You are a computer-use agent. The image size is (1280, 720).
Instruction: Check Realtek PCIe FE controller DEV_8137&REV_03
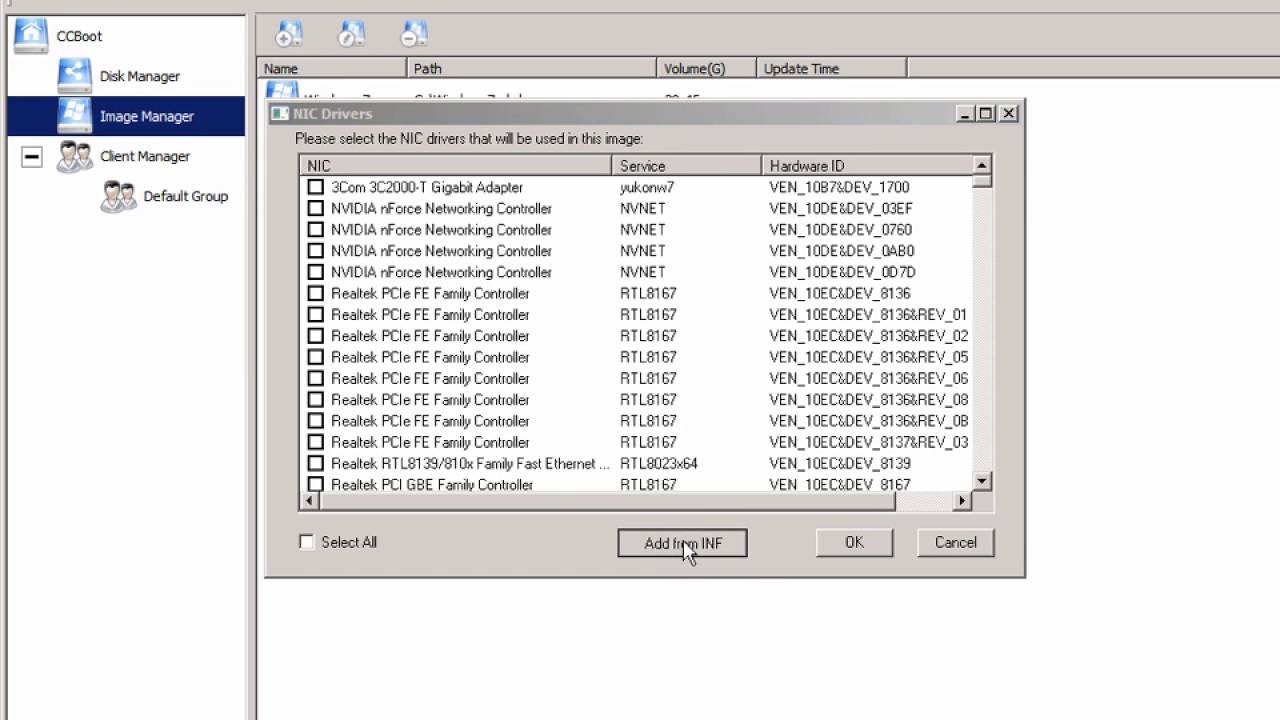pos(316,442)
